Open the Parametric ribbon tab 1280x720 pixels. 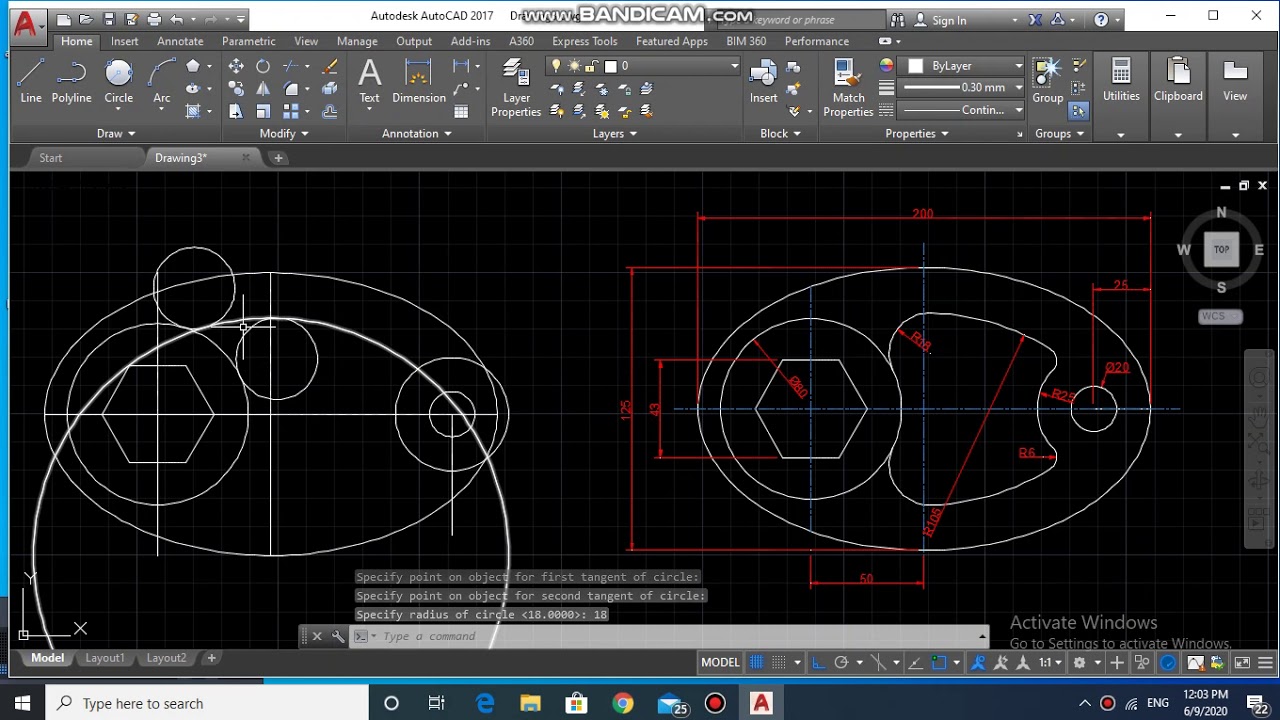point(249,41)
